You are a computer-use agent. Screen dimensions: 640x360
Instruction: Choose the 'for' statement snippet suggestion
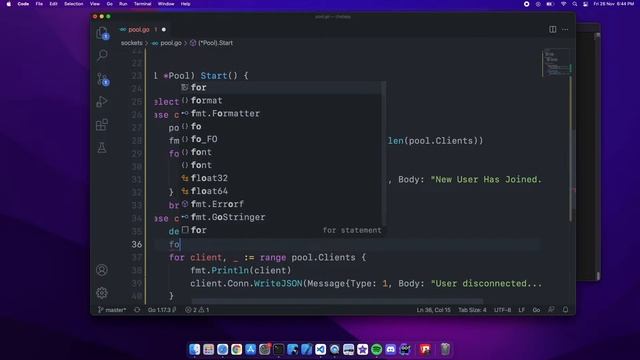(x=282, y=230)
